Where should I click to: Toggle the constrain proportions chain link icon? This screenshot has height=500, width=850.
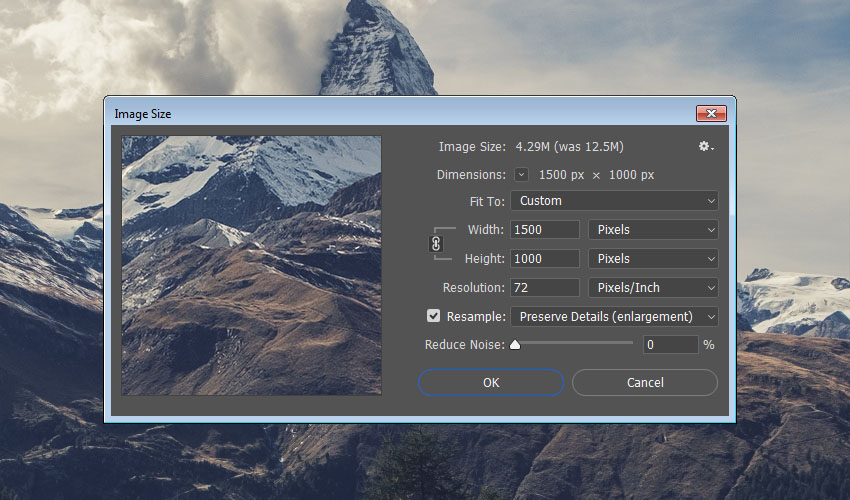(436, 243)
